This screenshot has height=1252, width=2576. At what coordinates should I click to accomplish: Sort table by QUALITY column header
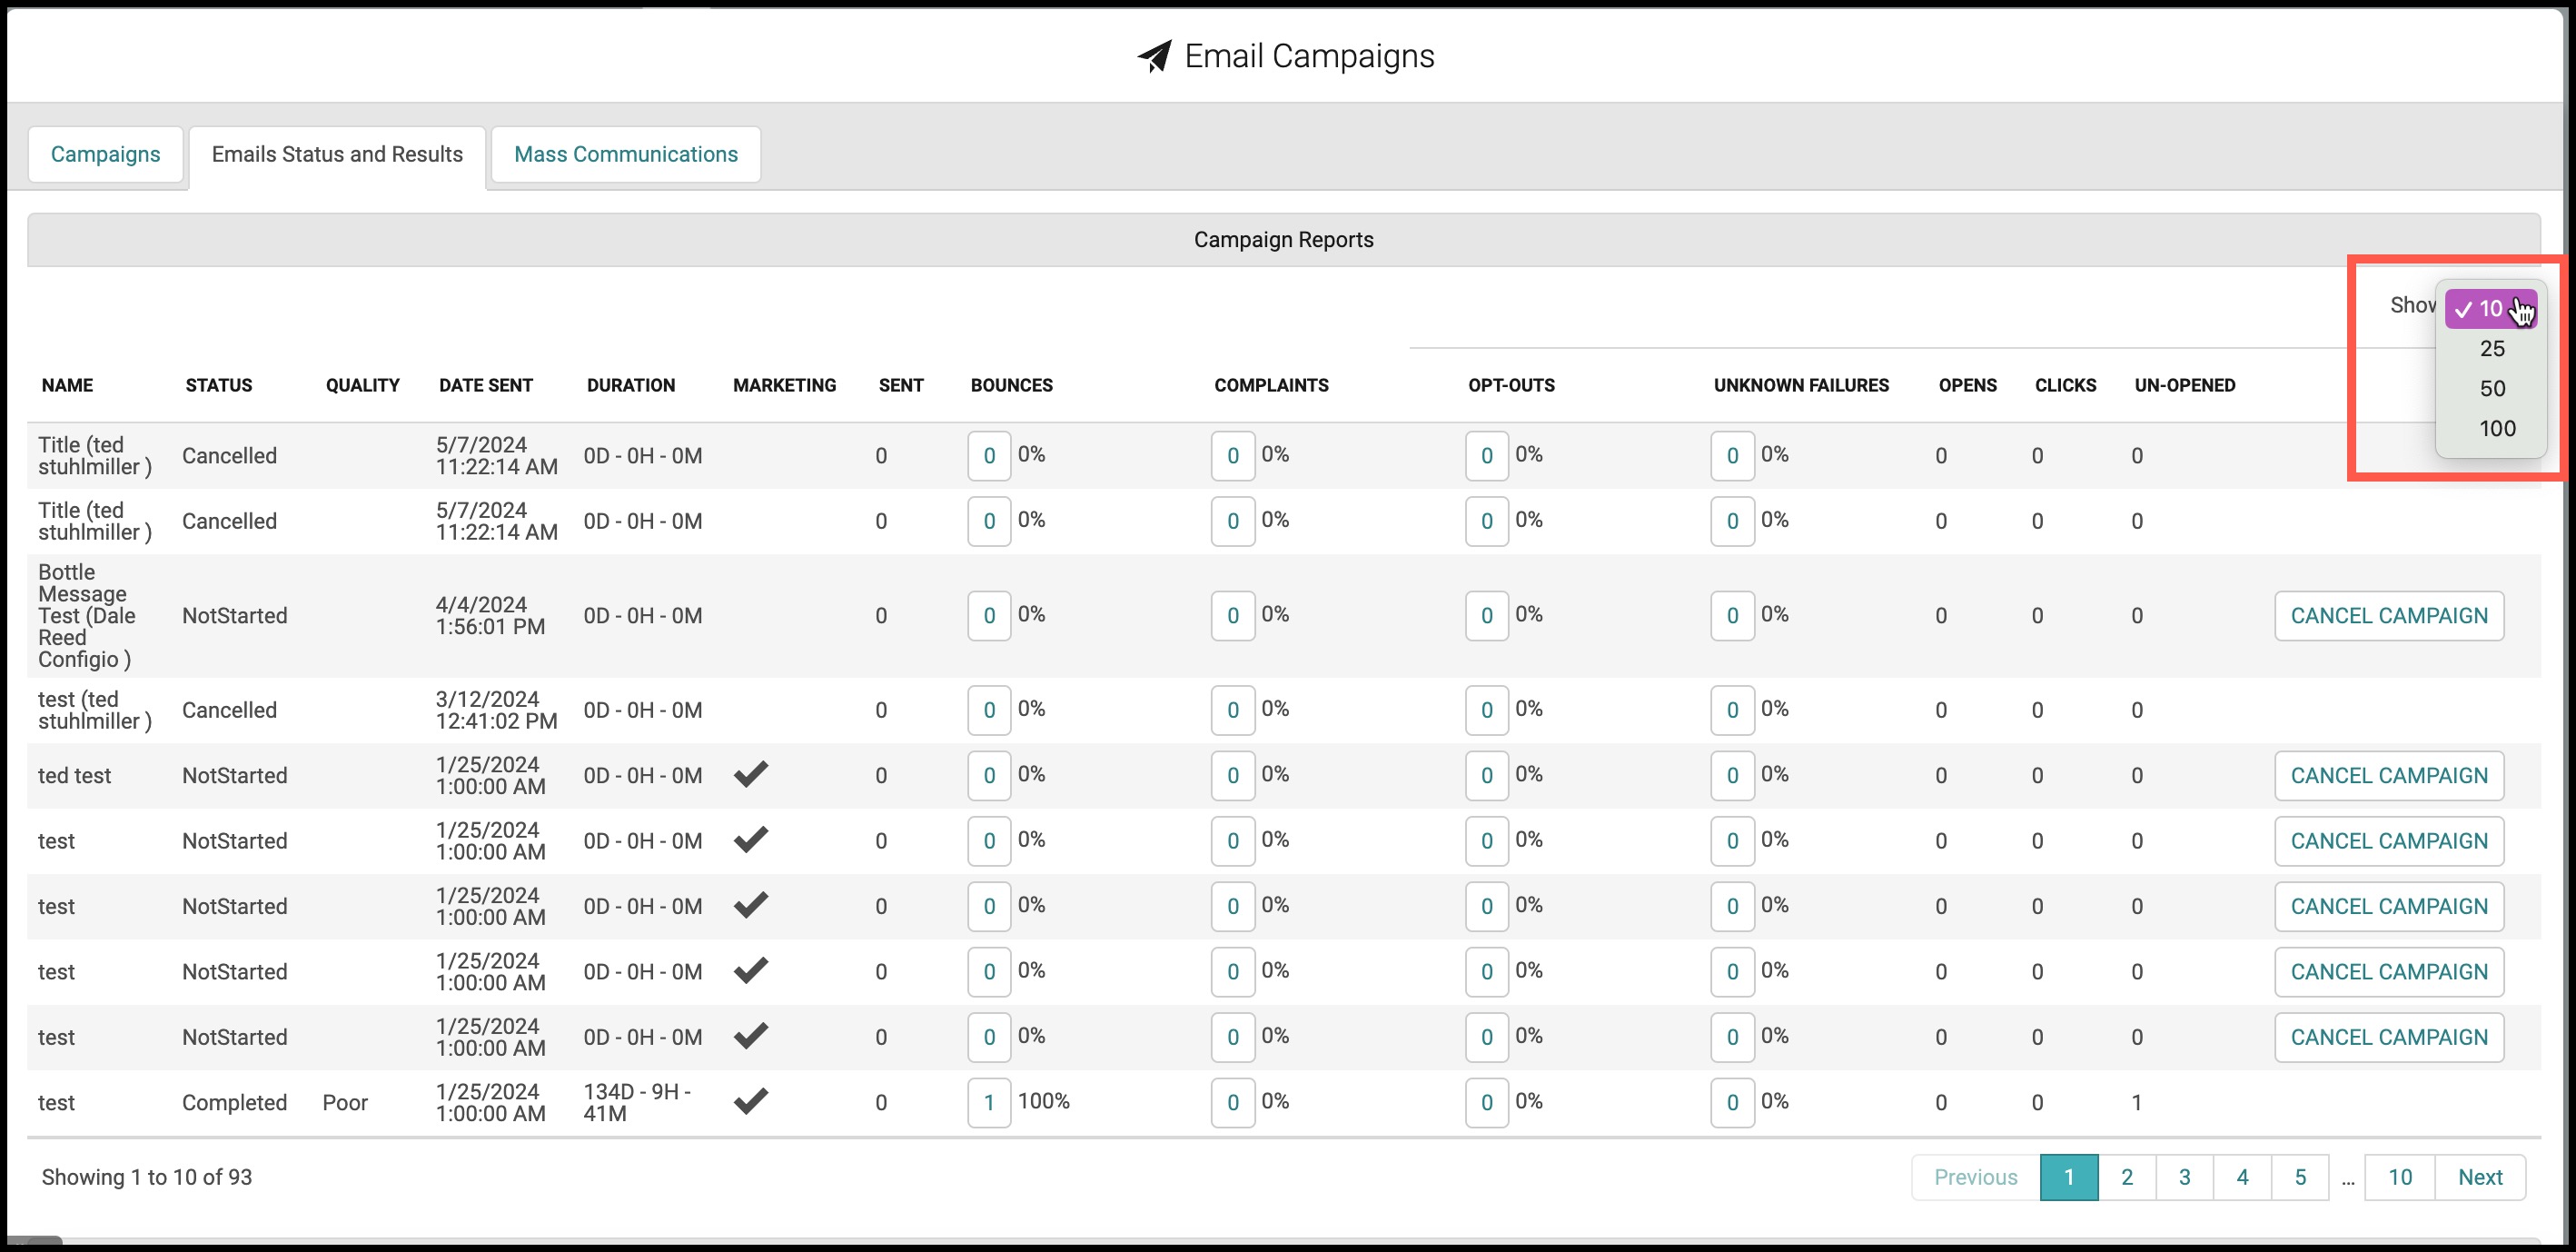pyautogui.click(x=362, y=385)
